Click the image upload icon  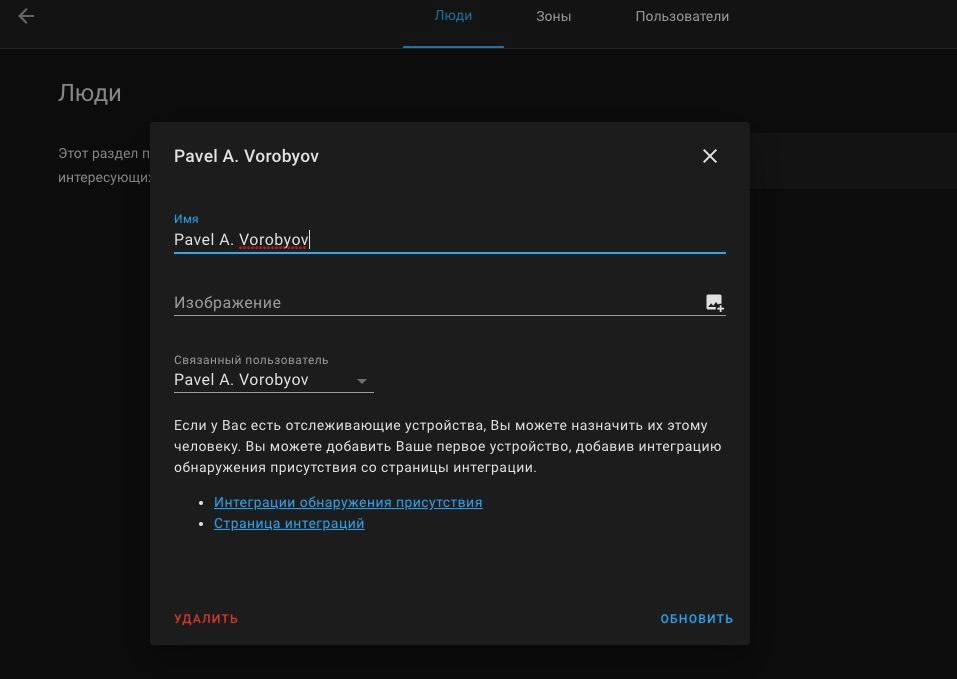point(714,302)
